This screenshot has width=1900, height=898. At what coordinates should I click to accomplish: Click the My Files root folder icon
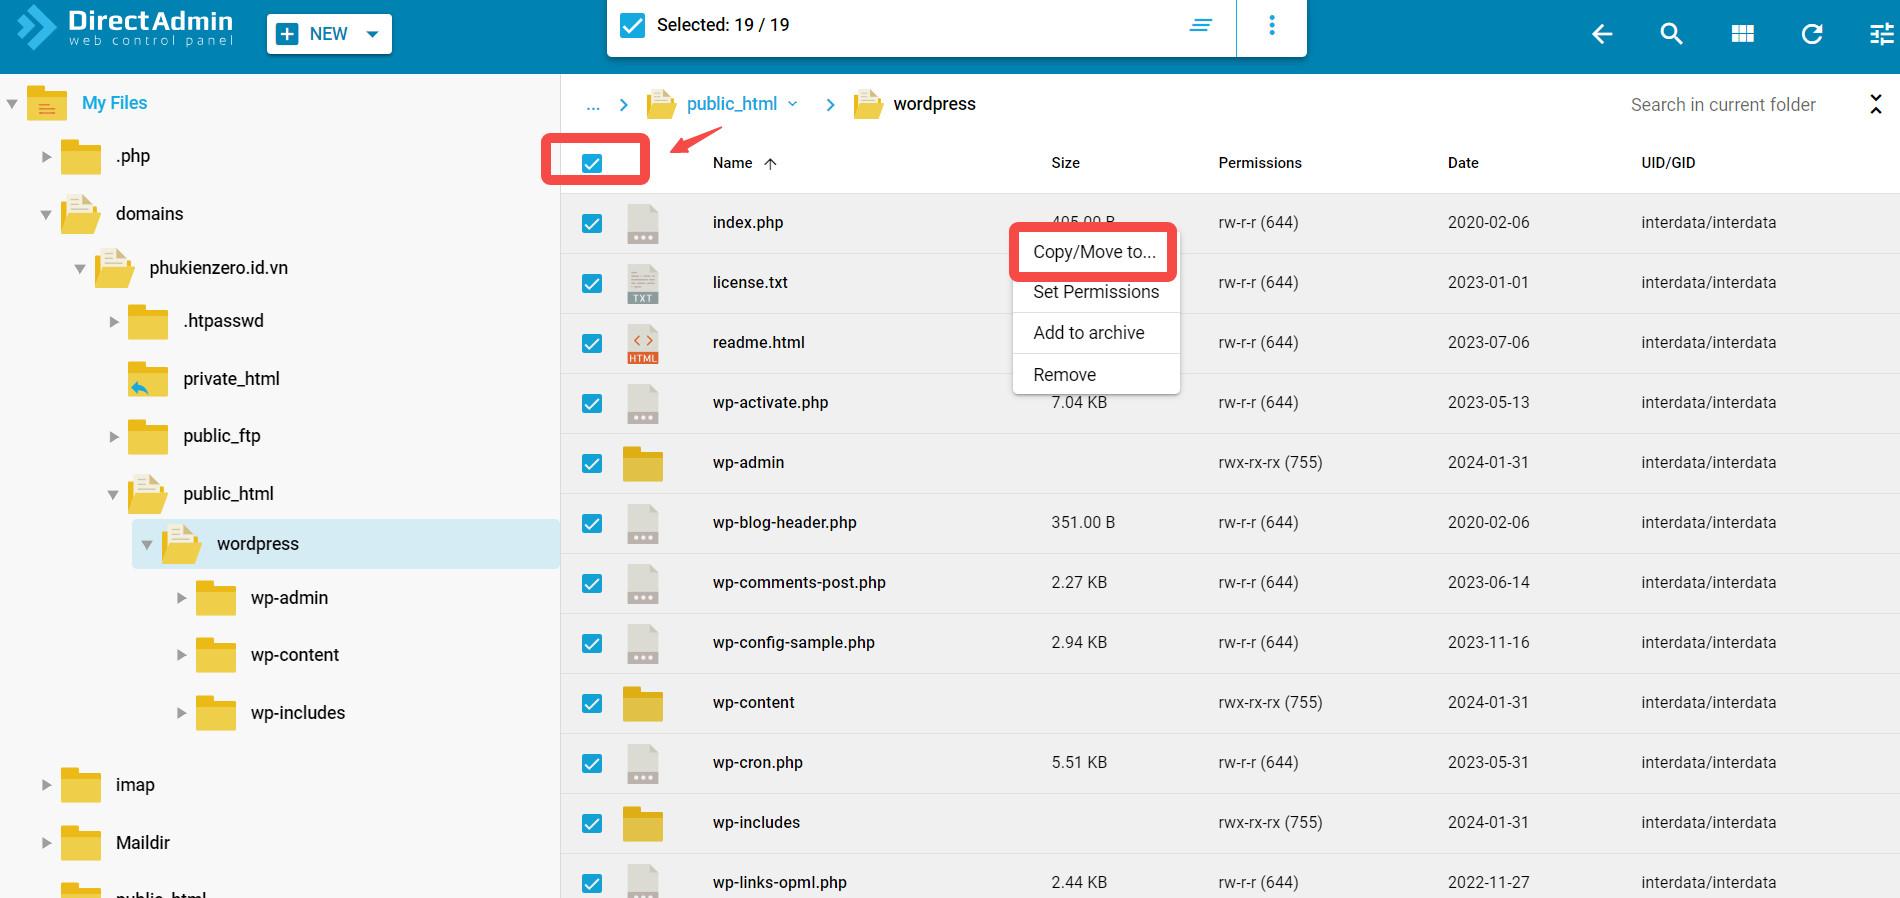pos(47,103)
